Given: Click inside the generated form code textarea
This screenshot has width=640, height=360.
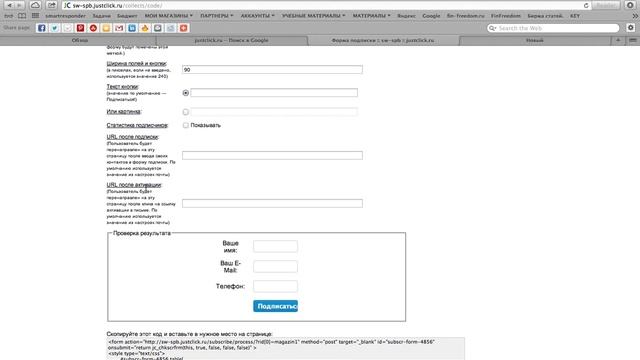Looking at the screenshot, I should tap(286, 349).
